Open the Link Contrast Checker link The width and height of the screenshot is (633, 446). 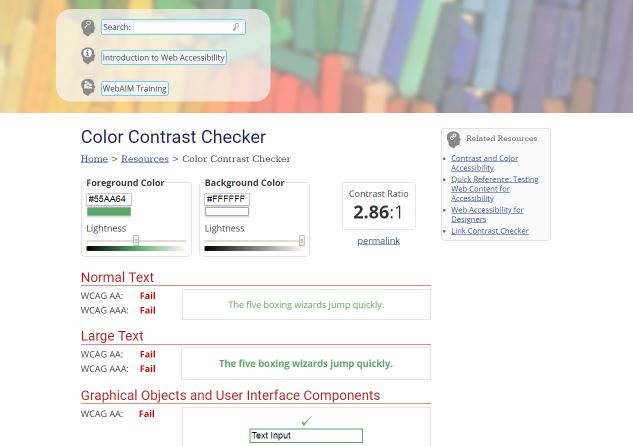coord(490,231)
